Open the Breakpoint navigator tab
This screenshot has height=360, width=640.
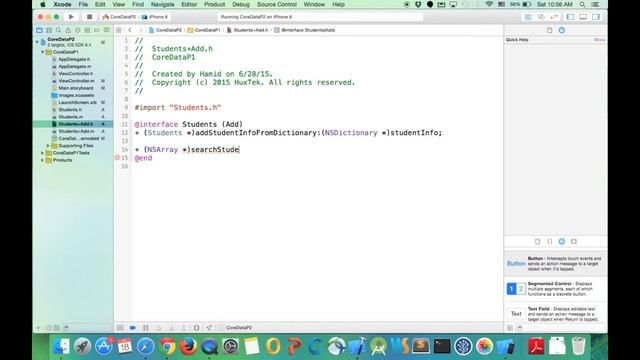coord(97,30)
